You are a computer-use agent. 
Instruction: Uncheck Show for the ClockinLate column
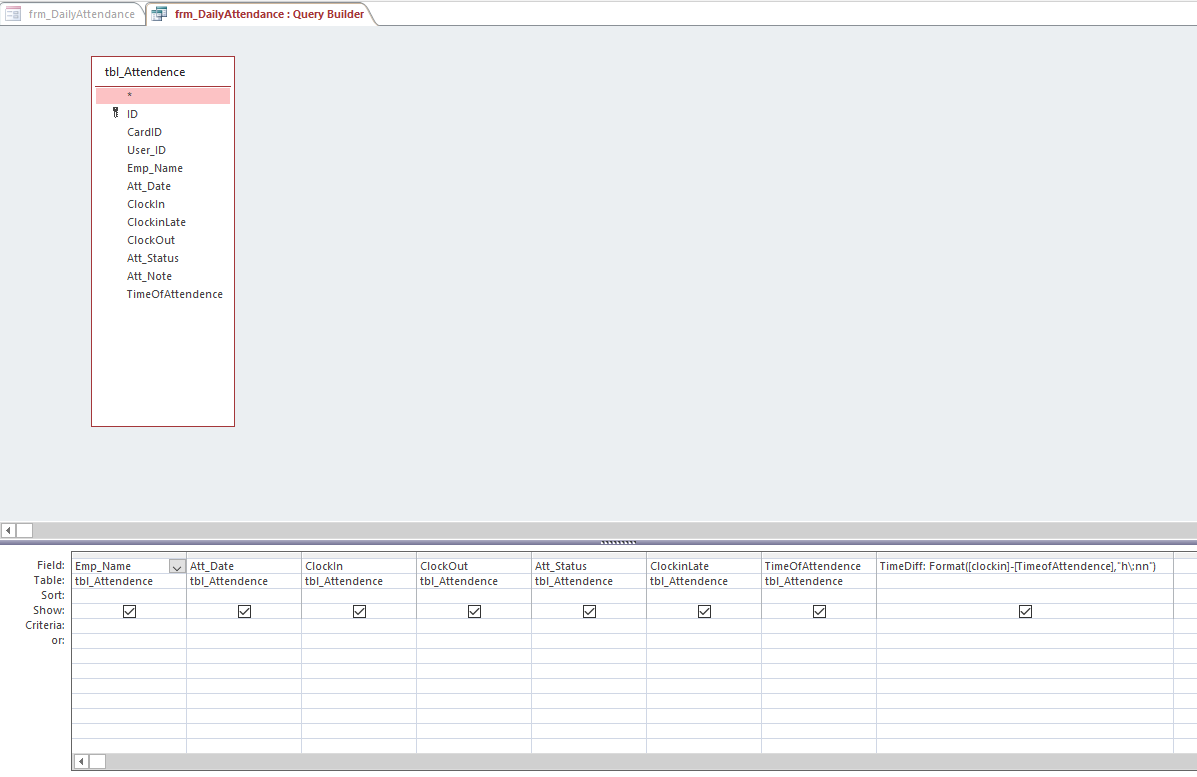[x=704, y=611]
